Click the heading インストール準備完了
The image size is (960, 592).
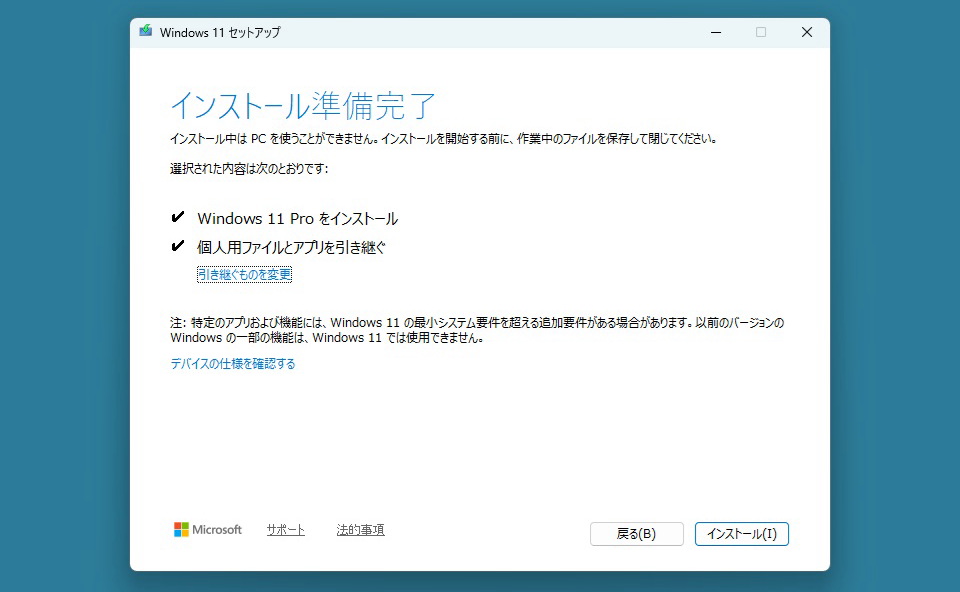coord(303,106)
